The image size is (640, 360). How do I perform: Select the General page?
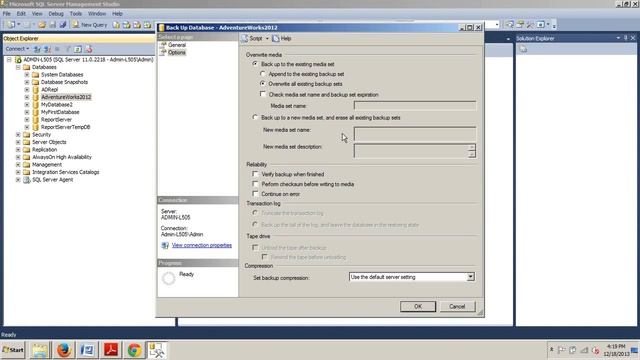pos(177,45)
